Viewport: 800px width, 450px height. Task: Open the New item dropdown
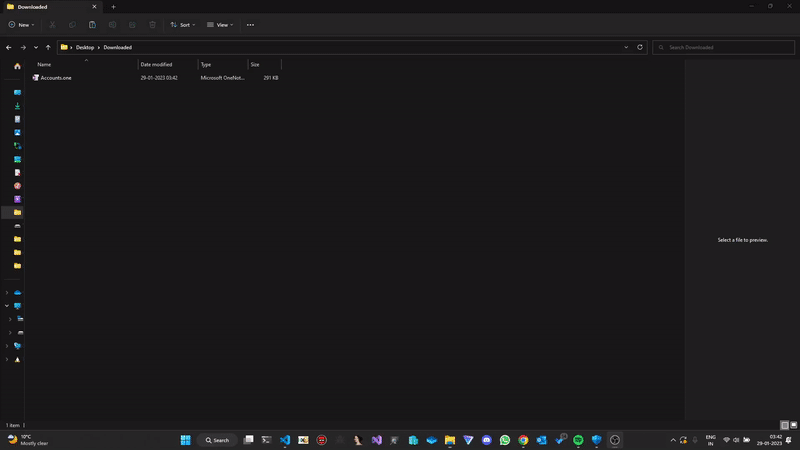pos(21,24)
